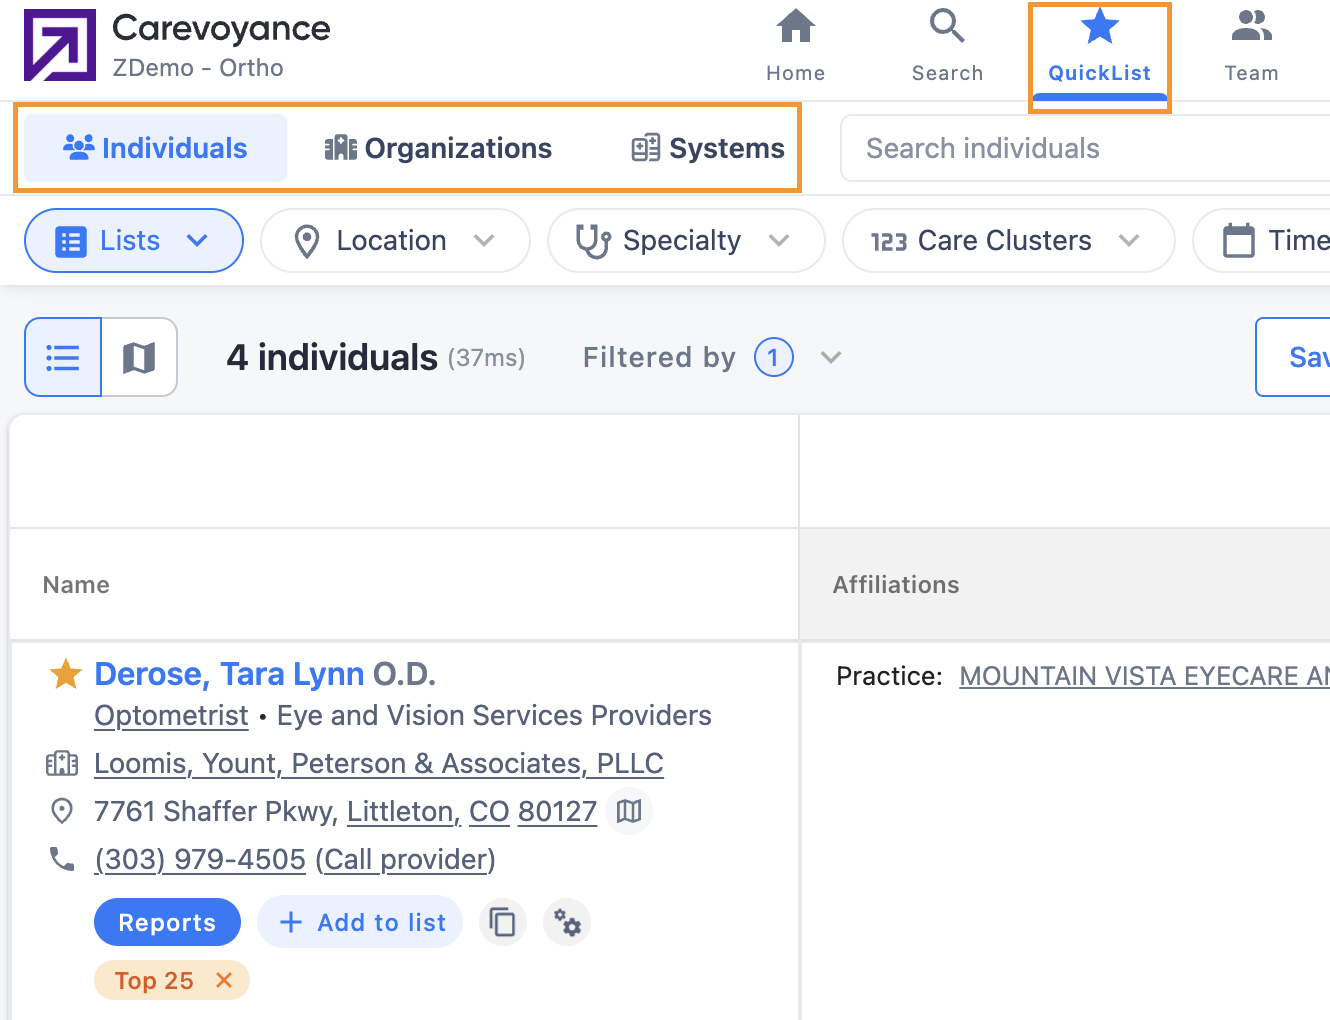The width and height of the screenshot is (1330, 1020).
Task: Go to Home via house icon
Action: point(796,27)
